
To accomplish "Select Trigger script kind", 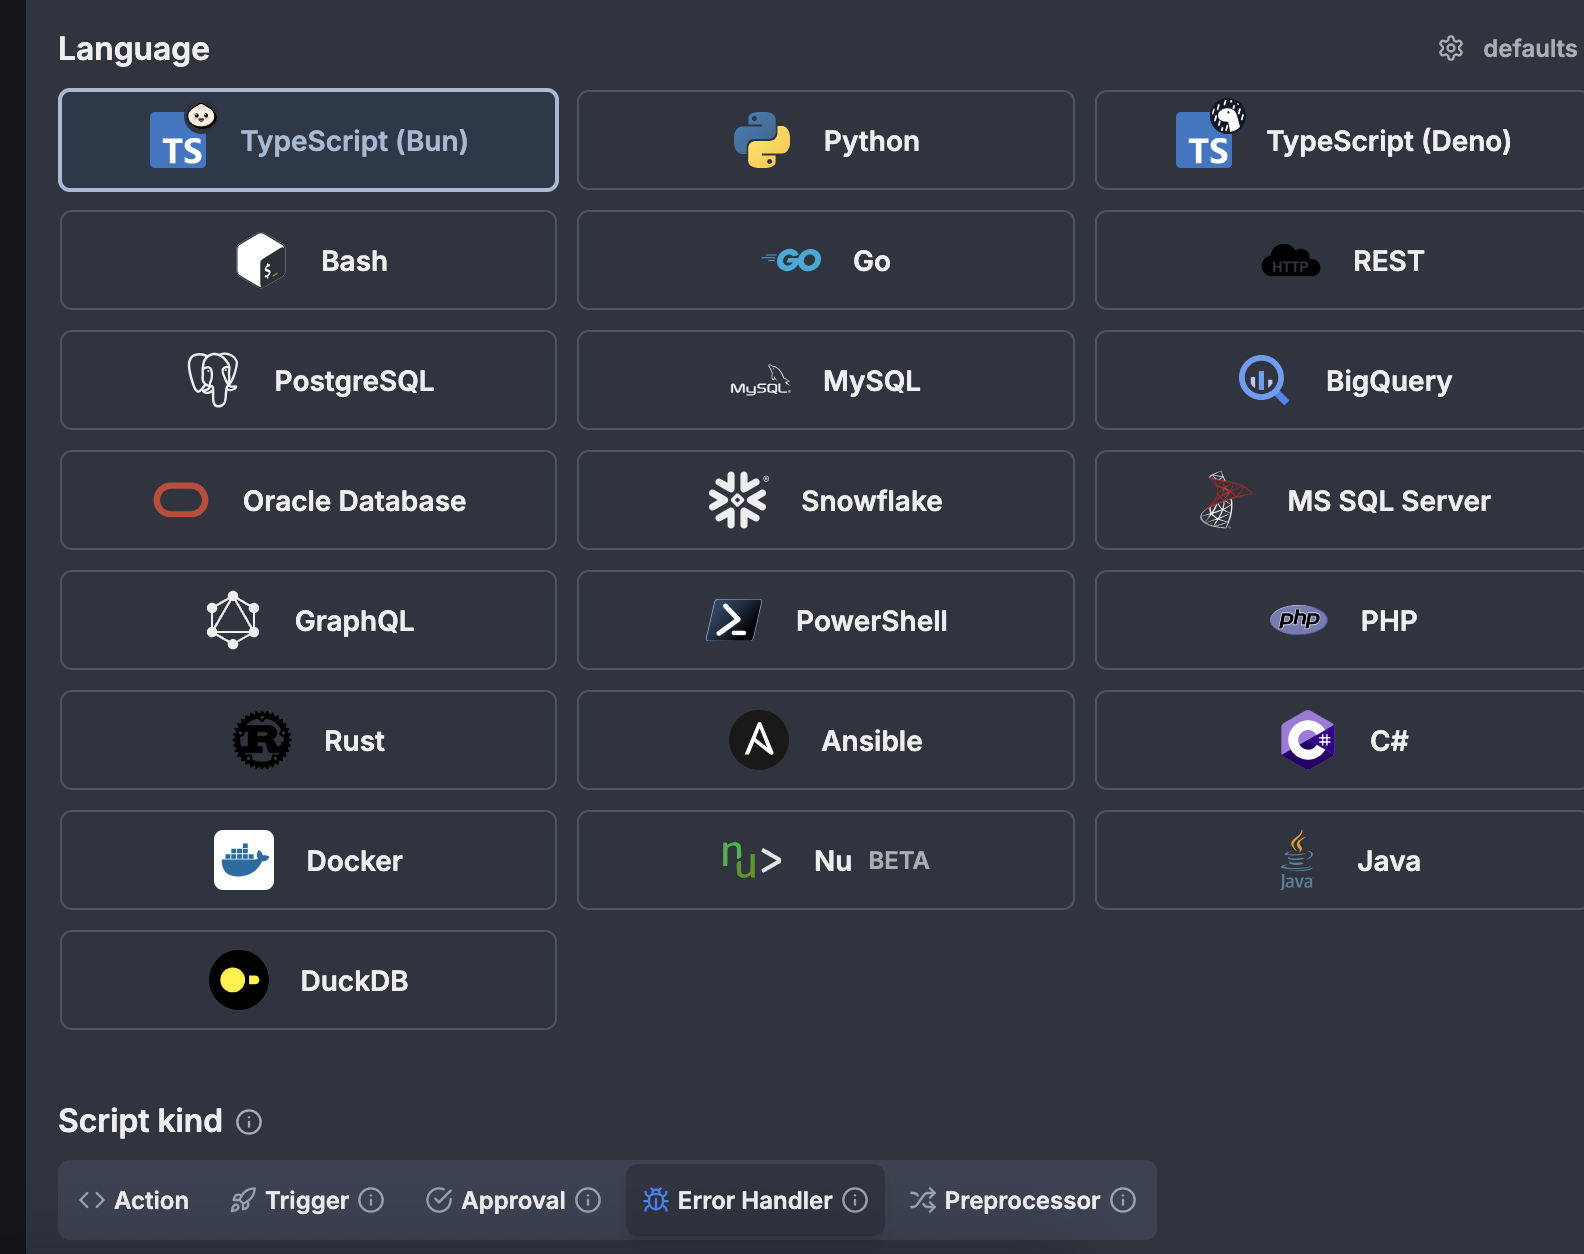I will (306, 1200).
